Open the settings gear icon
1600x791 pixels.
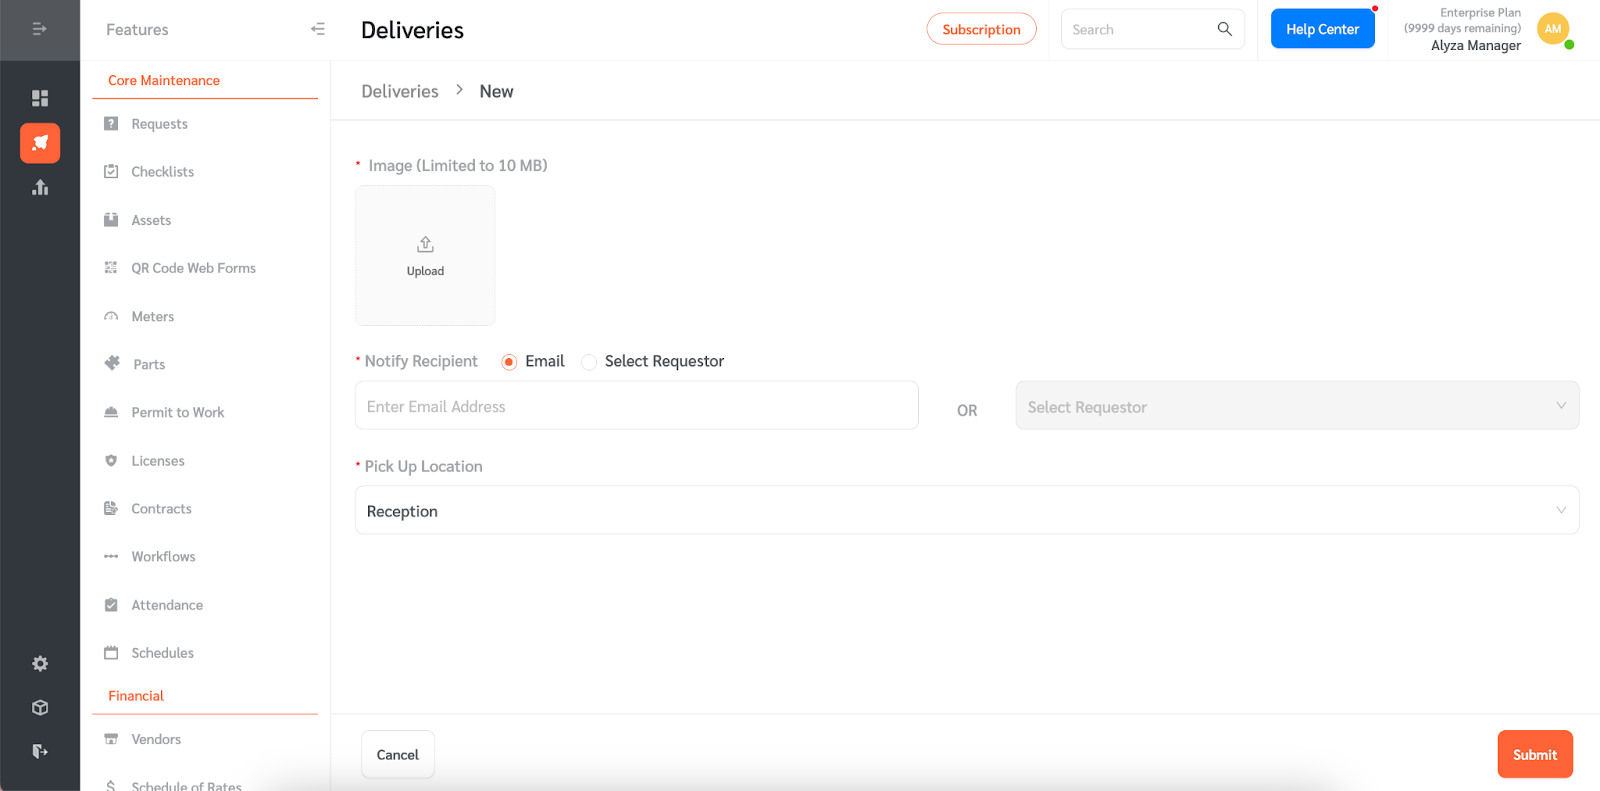click(x=40, y=664)
